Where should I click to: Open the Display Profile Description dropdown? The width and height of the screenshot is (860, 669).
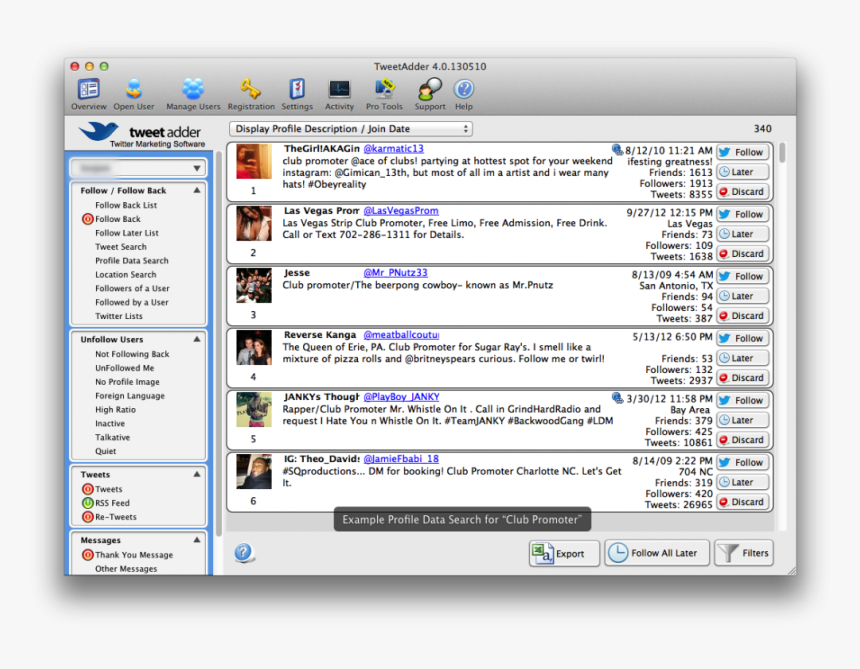point(350,129)
